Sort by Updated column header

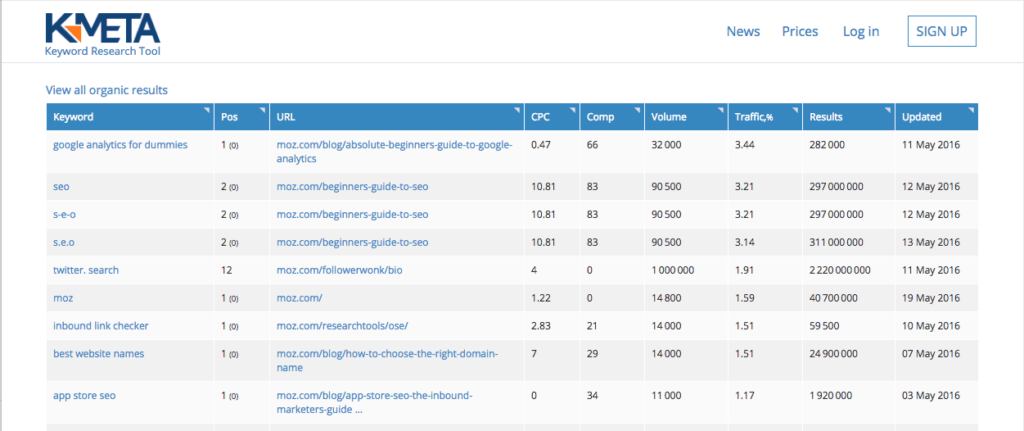pyautogui.click(x=936, y=117)
